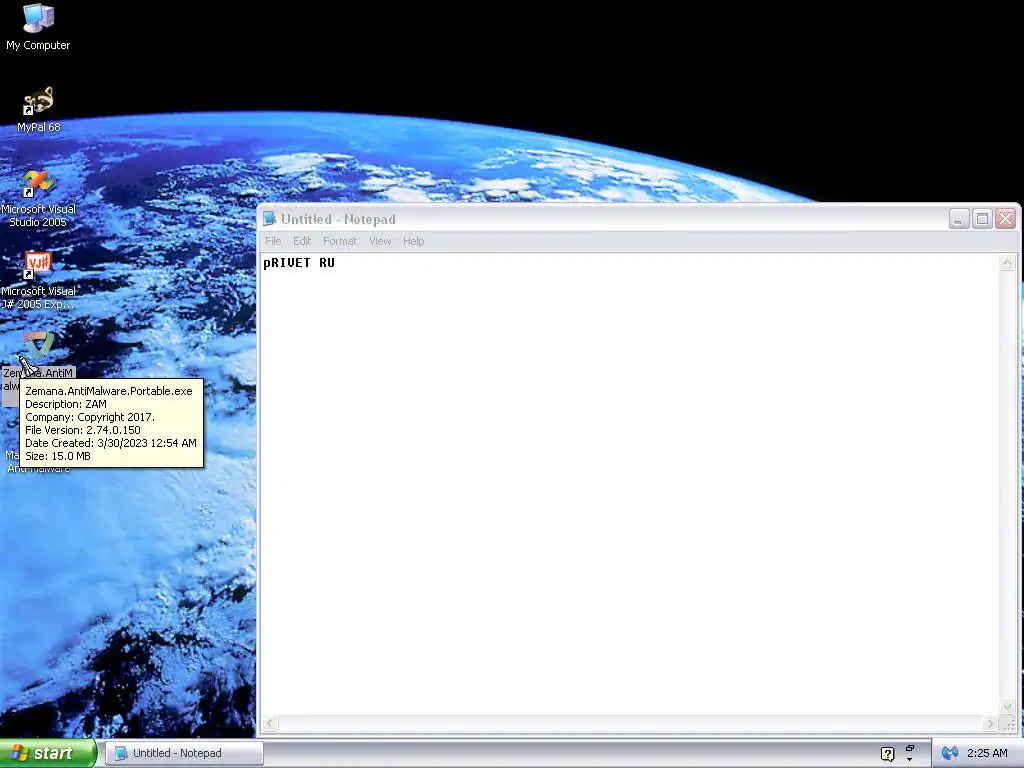The image size is (1024, 768).
Task: Open the File menu in Notepad
Action: click(x=273, y=241)
